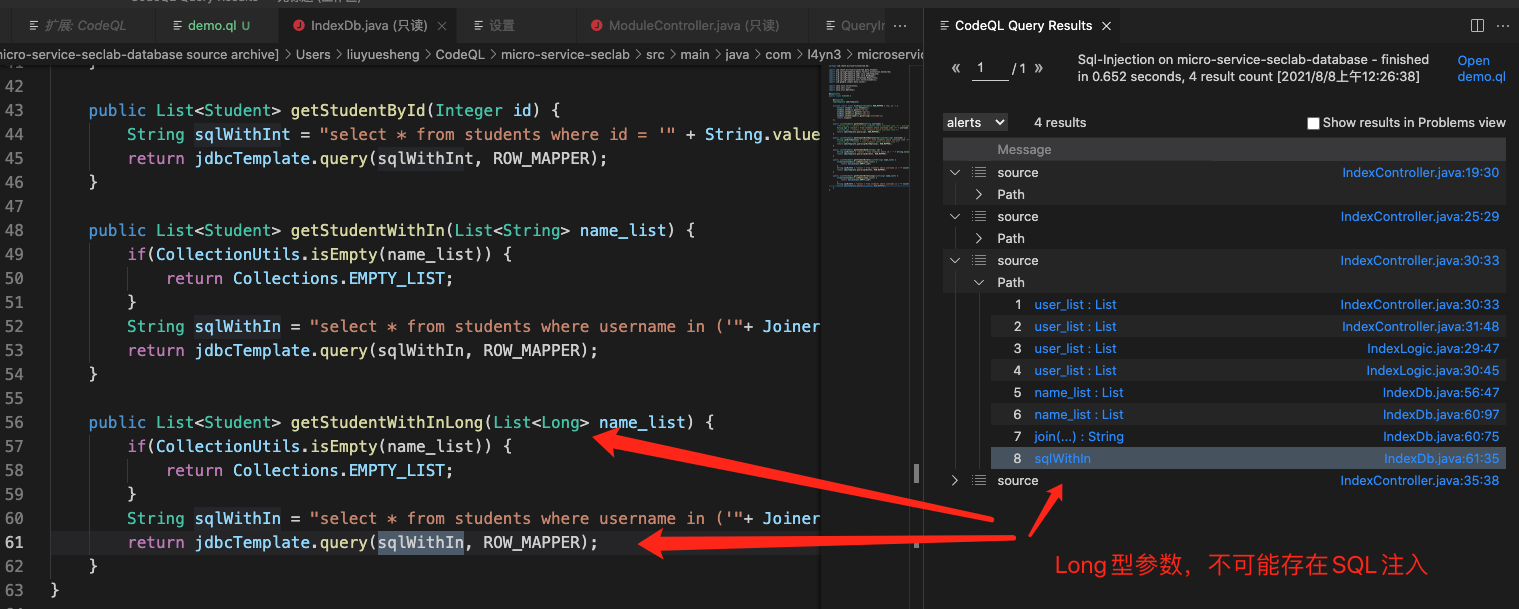
Task: Click the alert list icon beside first source result
Action: click(x=978, y=171)
